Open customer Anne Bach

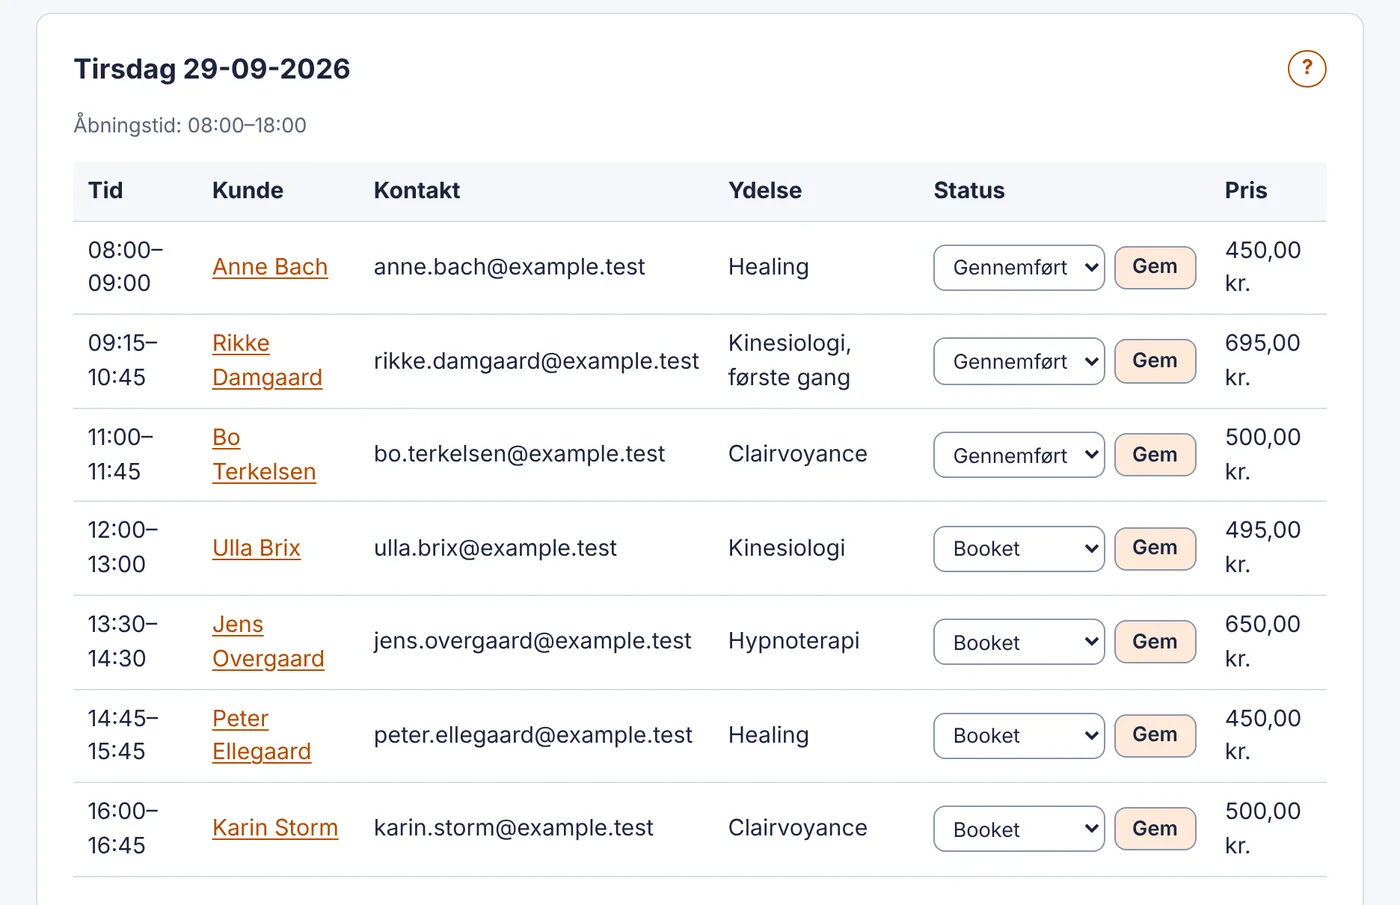tap(270, 267)
